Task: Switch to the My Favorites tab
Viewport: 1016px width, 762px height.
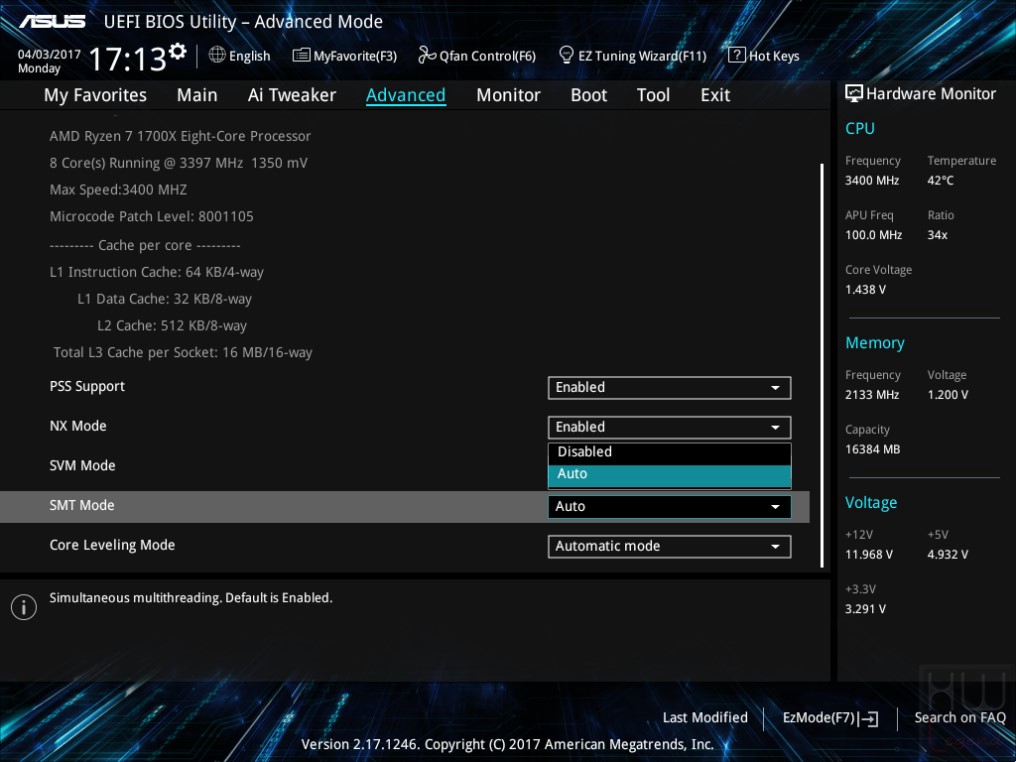Action: pyautogui.click(x=95, y=95)
